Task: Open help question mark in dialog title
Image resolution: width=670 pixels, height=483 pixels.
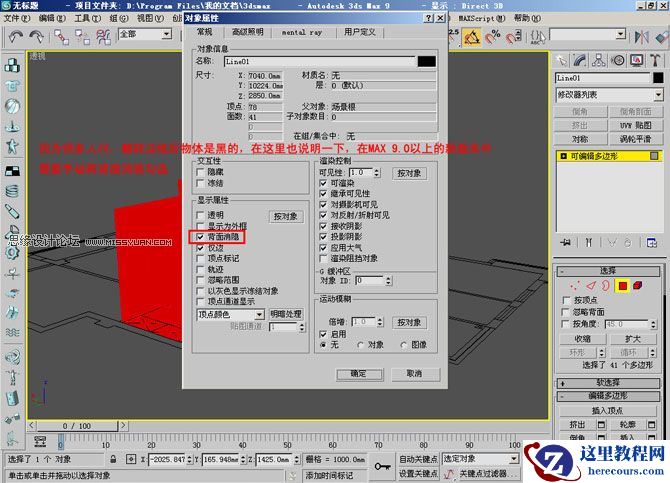Action: pyautogui.click(x=429, y=18)
